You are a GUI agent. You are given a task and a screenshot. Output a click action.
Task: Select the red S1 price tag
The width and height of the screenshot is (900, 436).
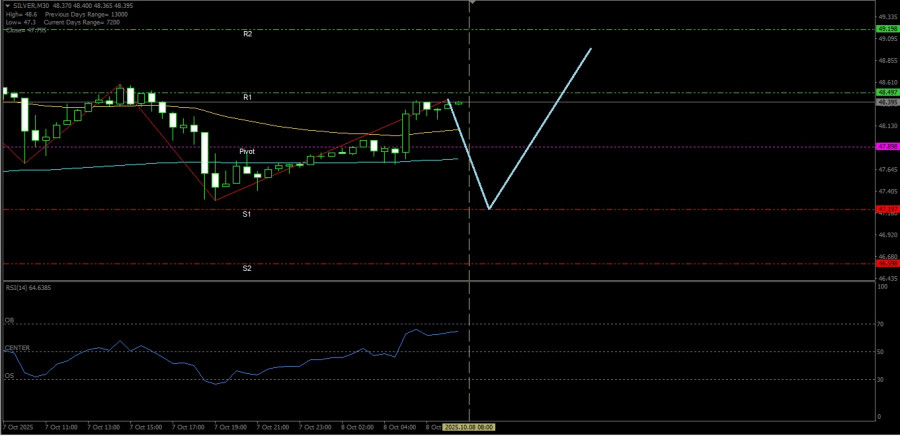click(886, 210)
